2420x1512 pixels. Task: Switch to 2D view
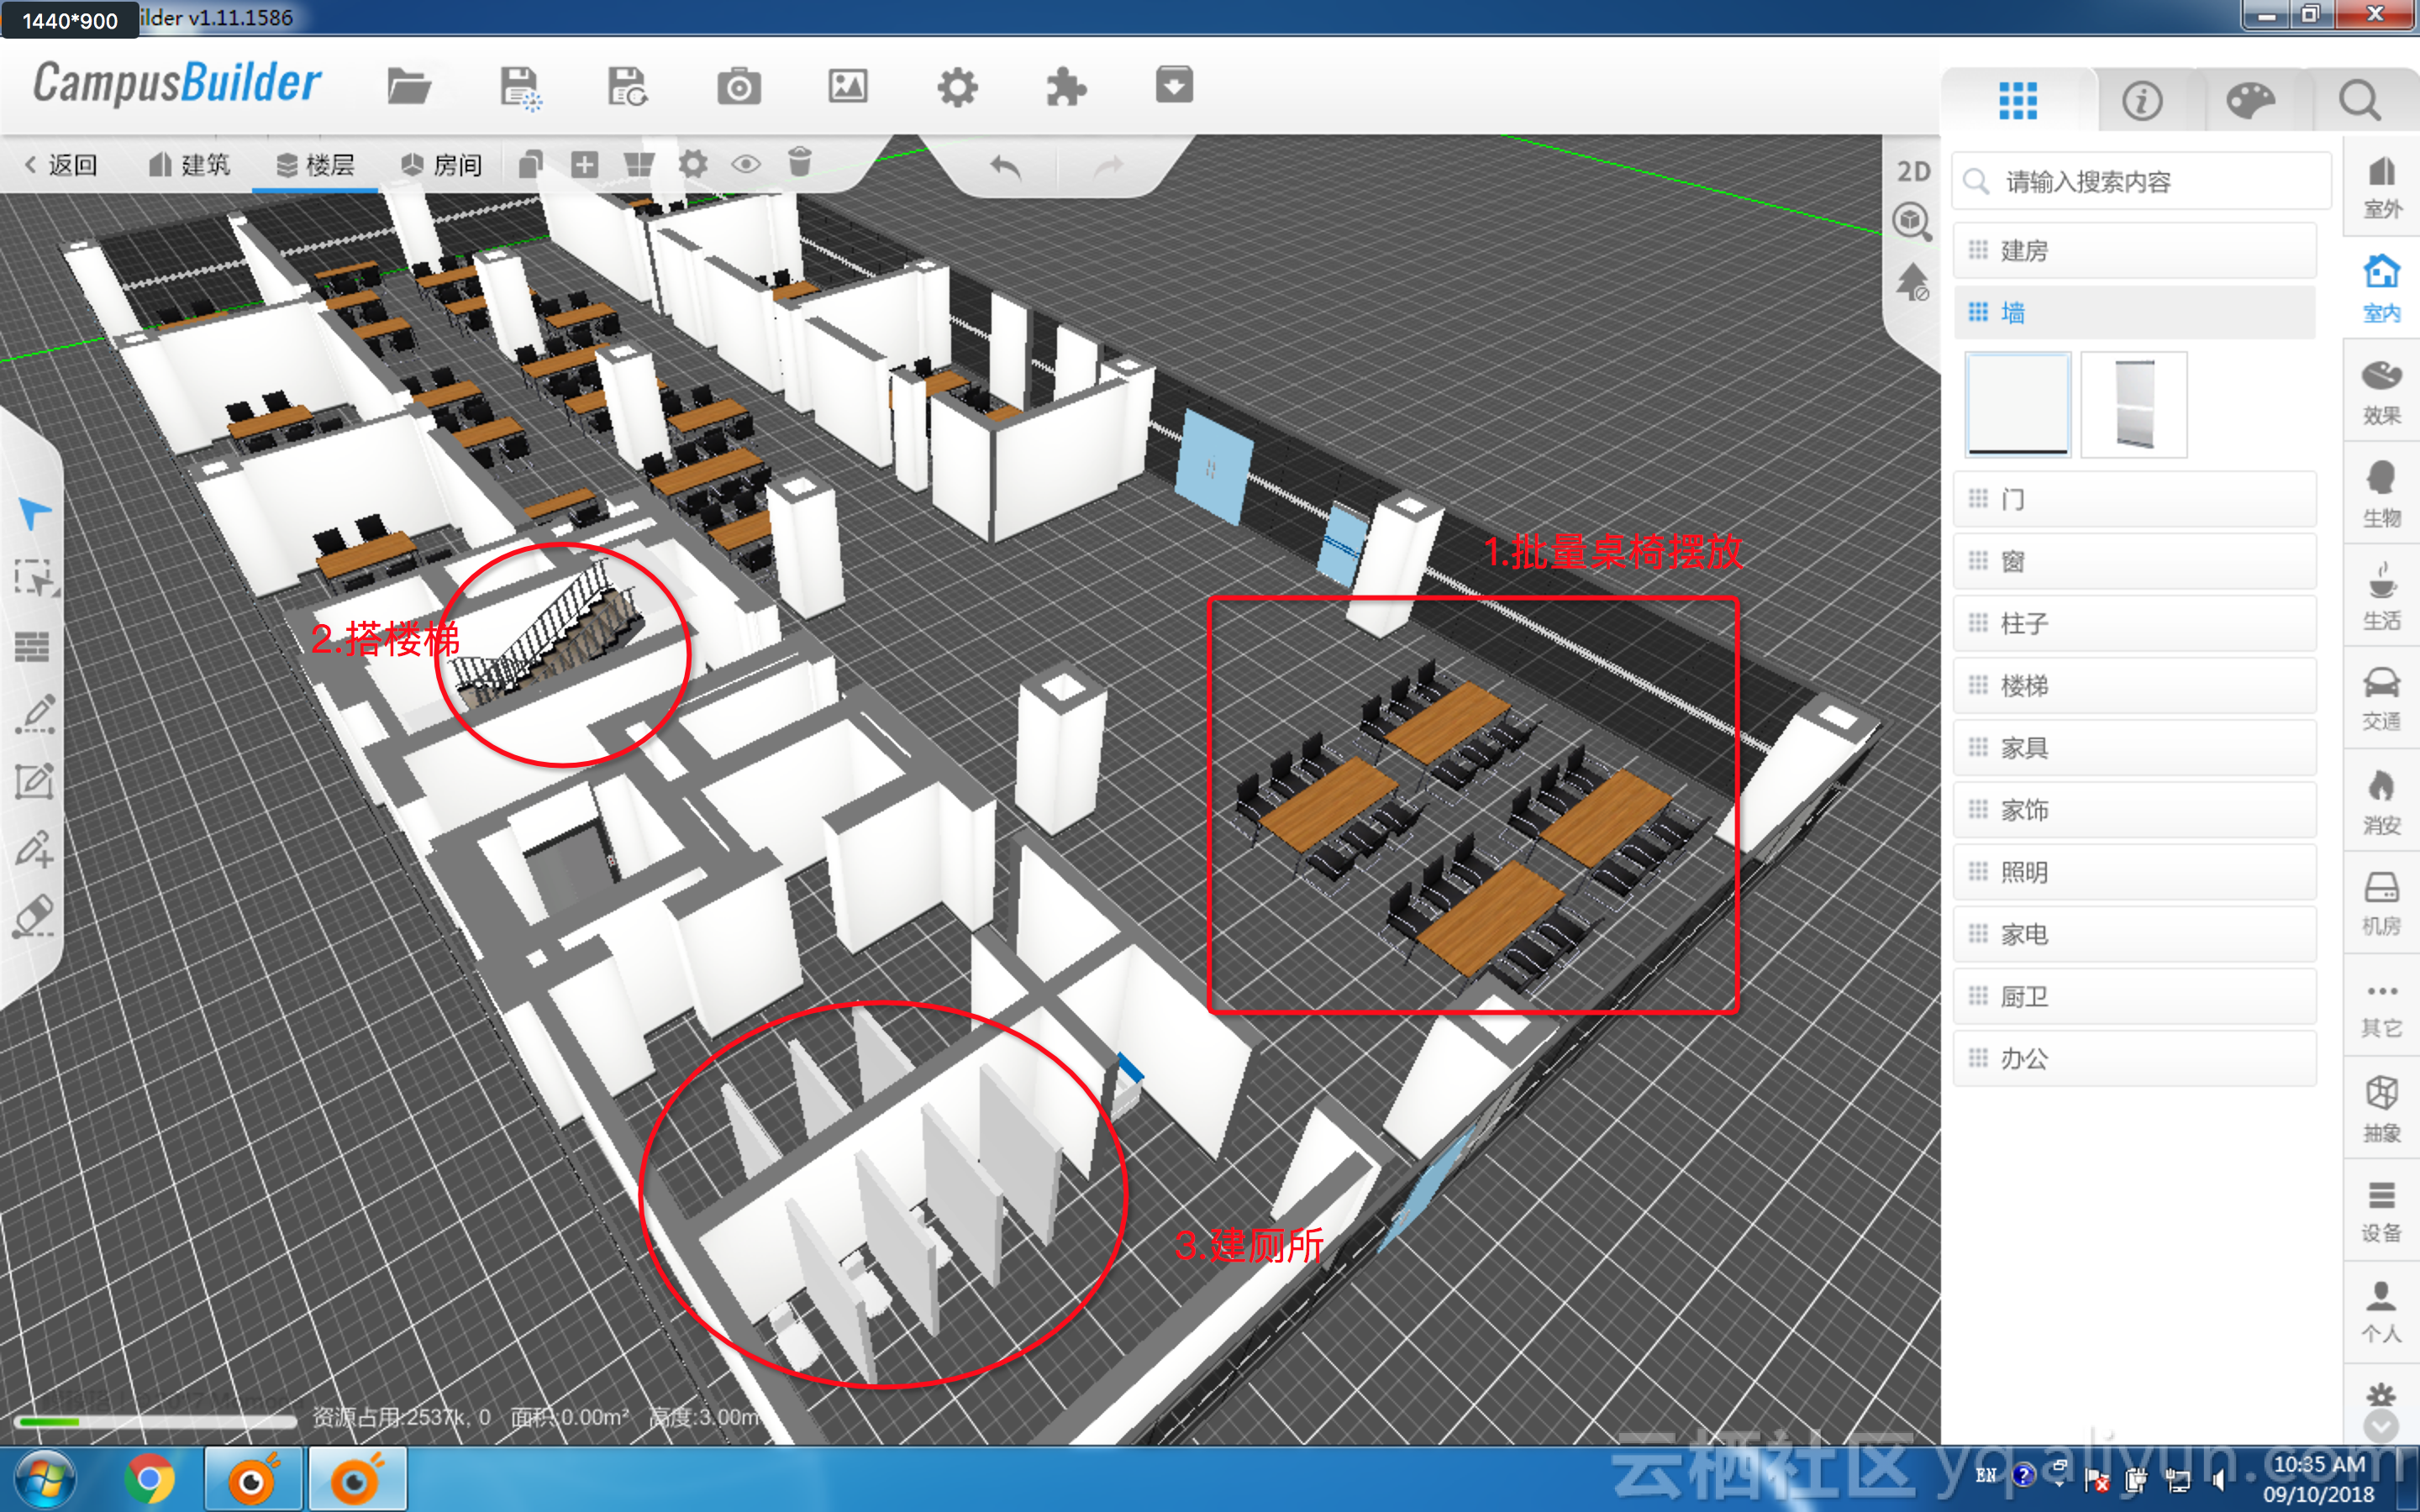coord(1913,171)
